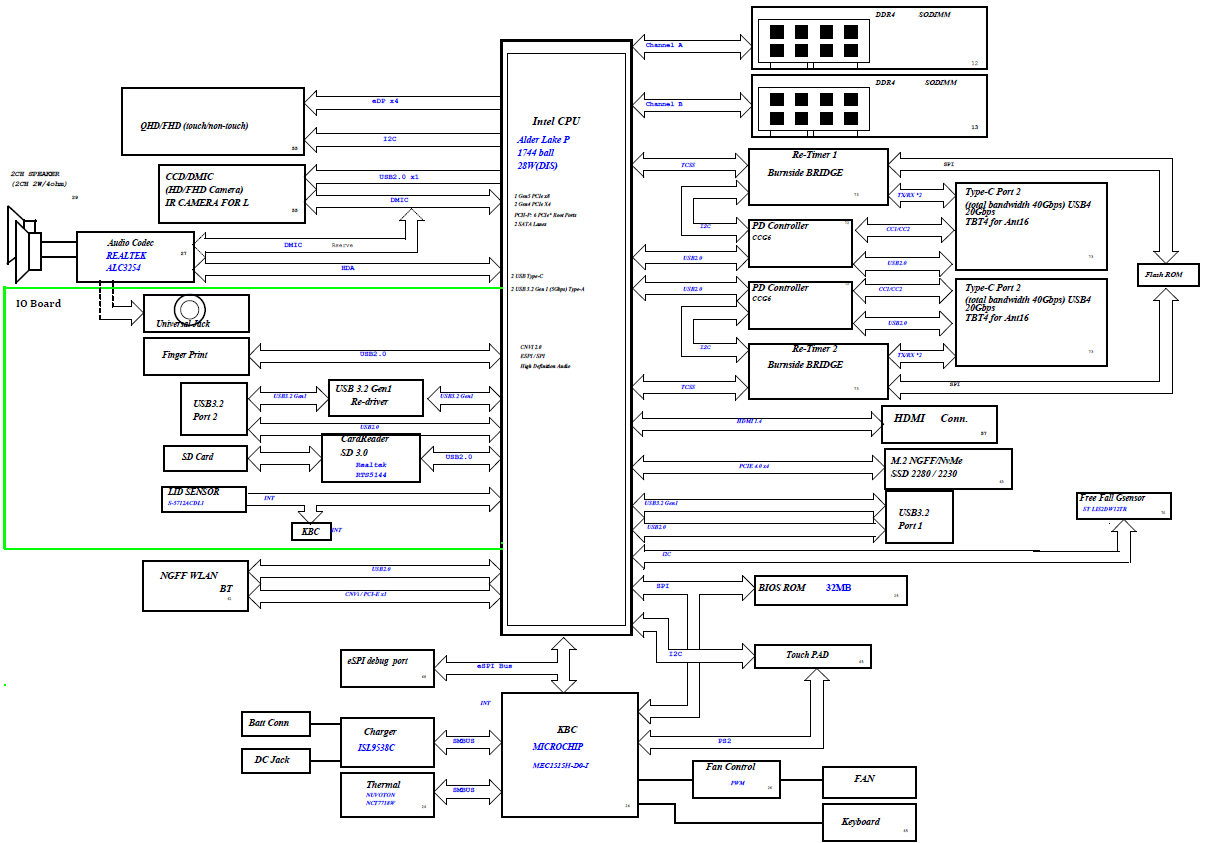The height and width of the screenshot is (843, 1208).
Task: Click the KBC Microchip MEC1515H block
Action: pos(569,746)
